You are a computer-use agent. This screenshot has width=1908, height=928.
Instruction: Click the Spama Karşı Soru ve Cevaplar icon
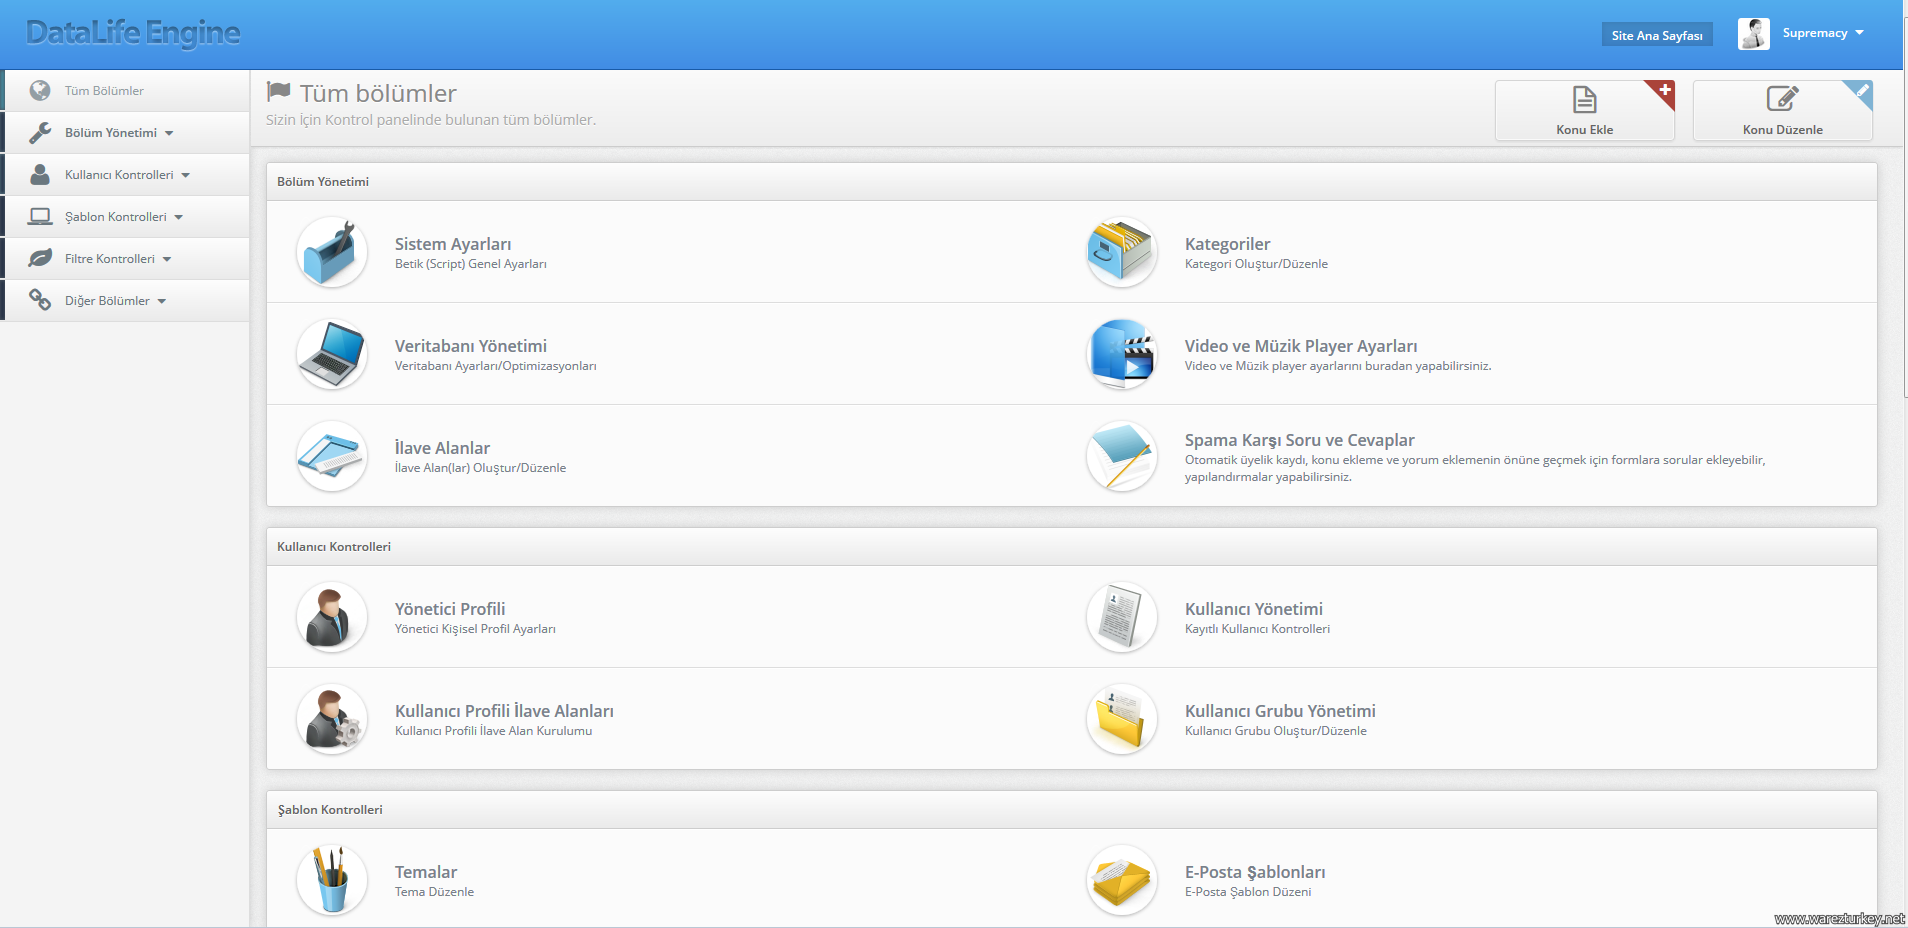[x=1122, y=456]
